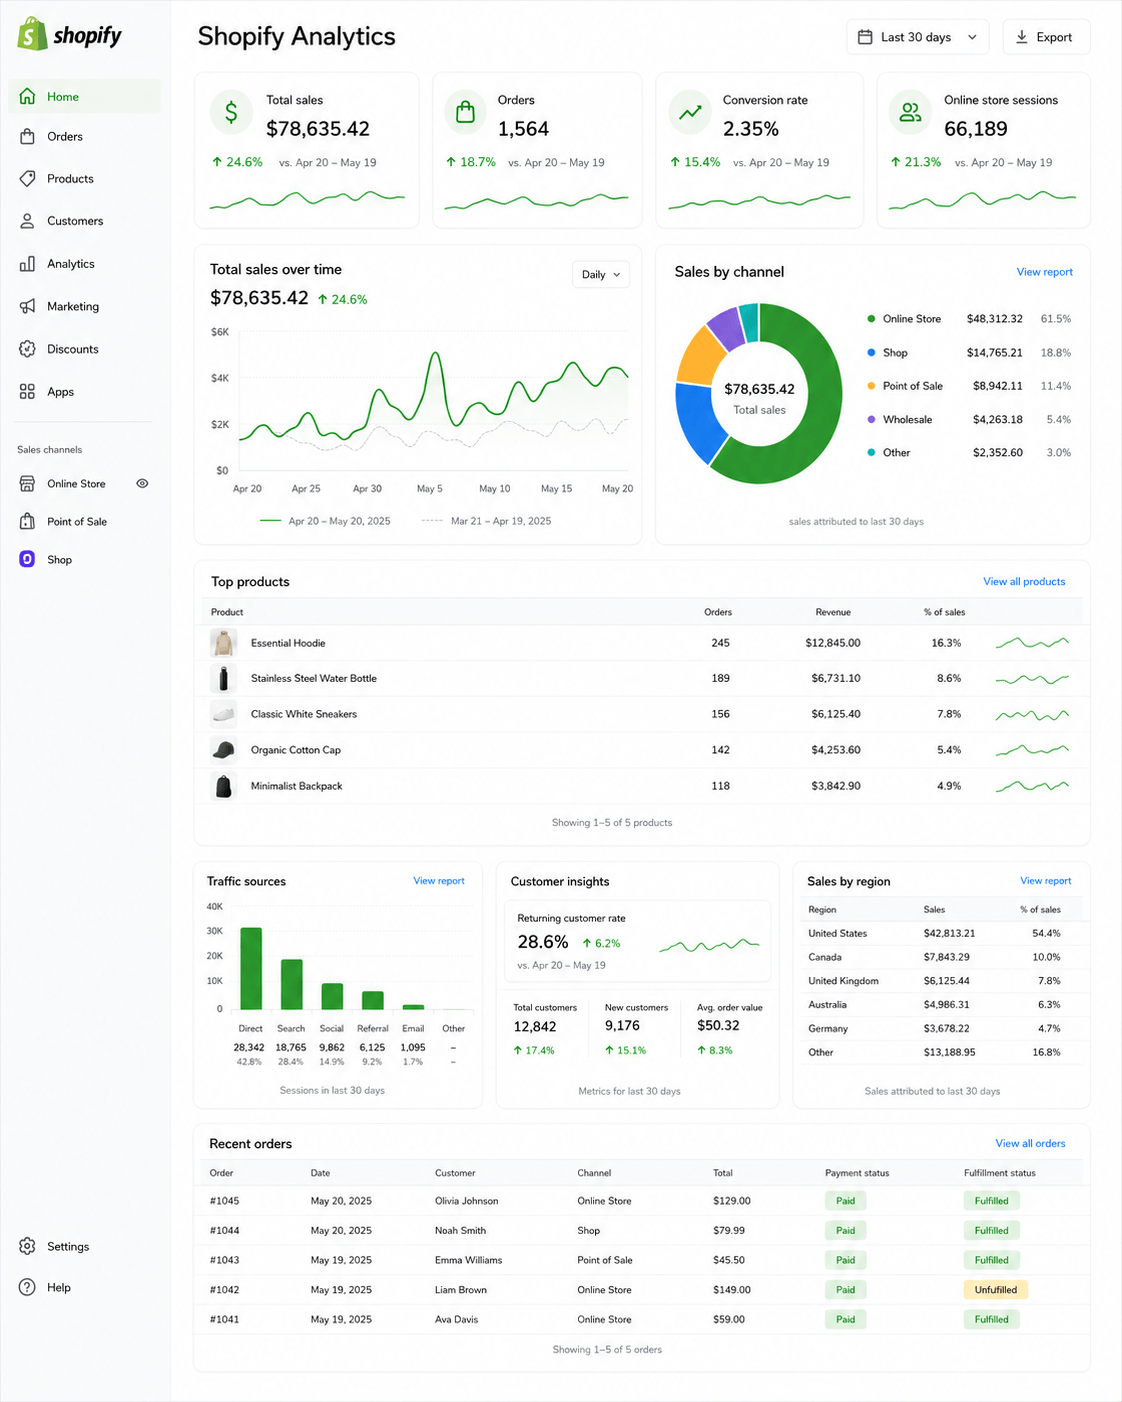Click the Export button label
The image size is (1122, 1402).
pyautogui.click(x=1054, y=37)
